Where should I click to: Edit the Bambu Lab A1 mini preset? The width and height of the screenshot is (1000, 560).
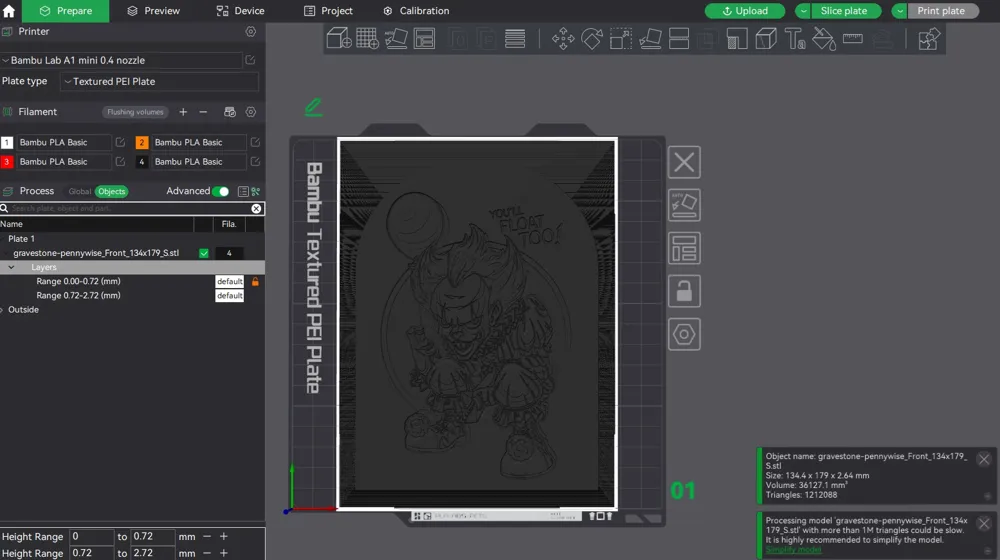click(x=250, y=60)
